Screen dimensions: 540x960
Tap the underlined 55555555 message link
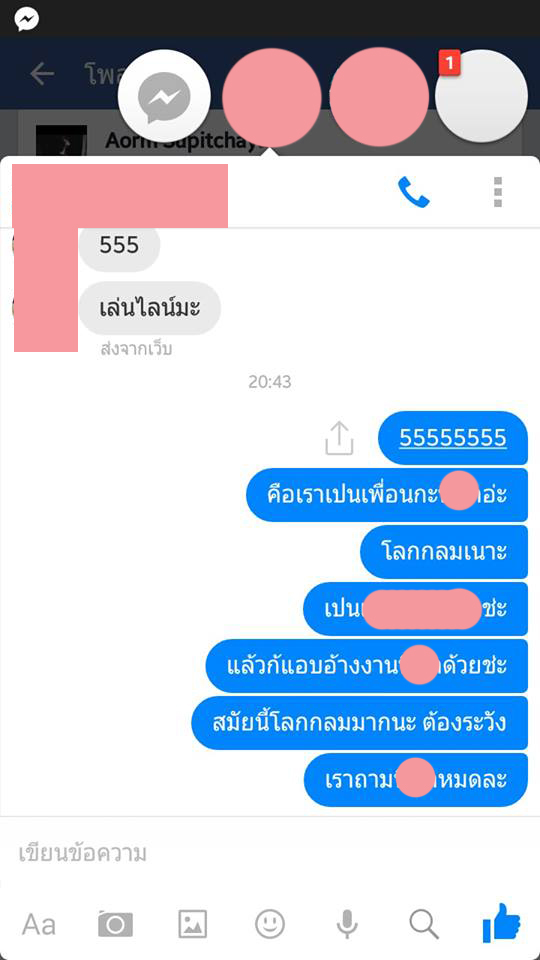(x=453, y=438)
